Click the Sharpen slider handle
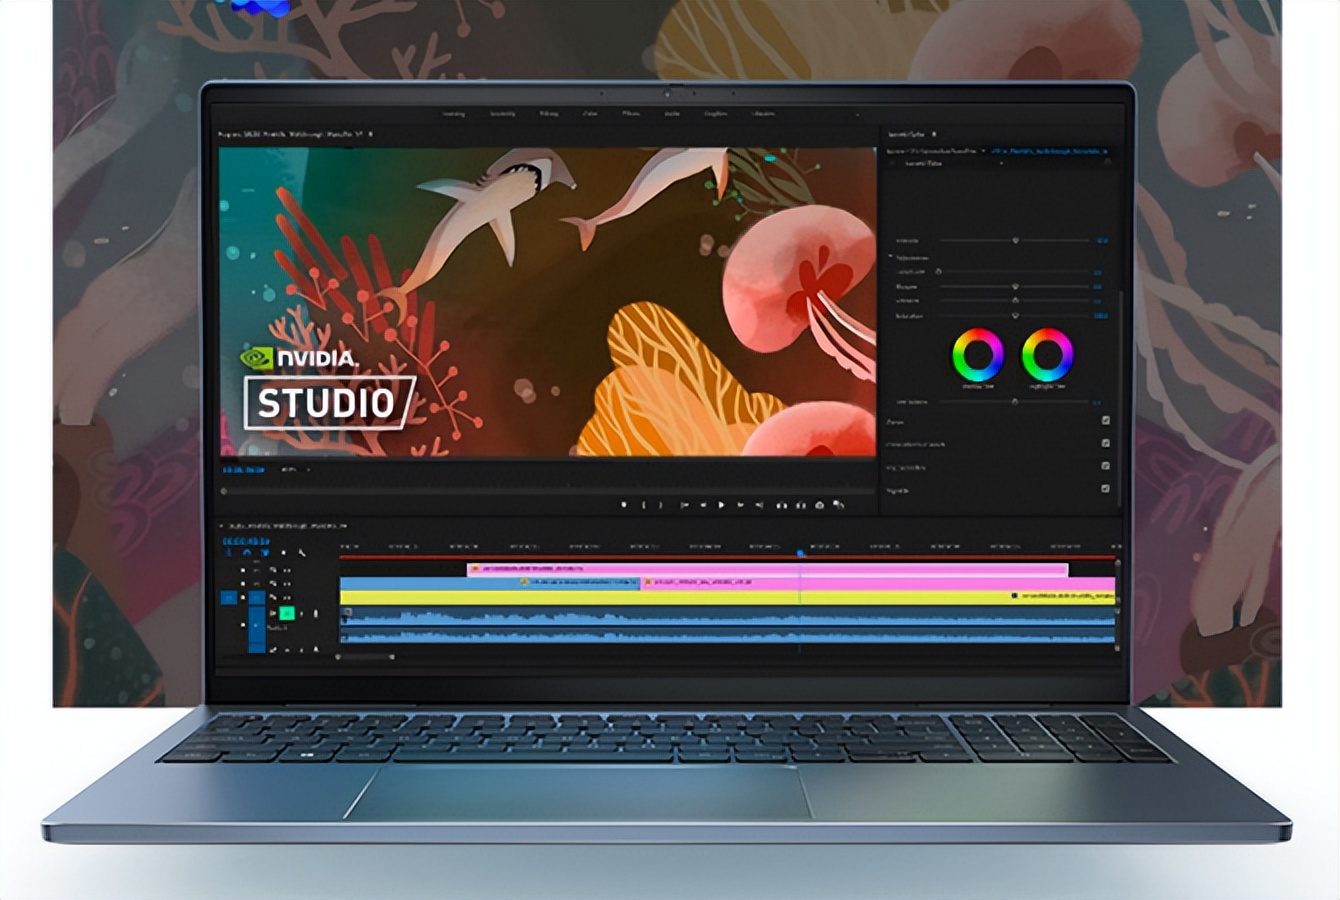 click(x=1015, y=286)
